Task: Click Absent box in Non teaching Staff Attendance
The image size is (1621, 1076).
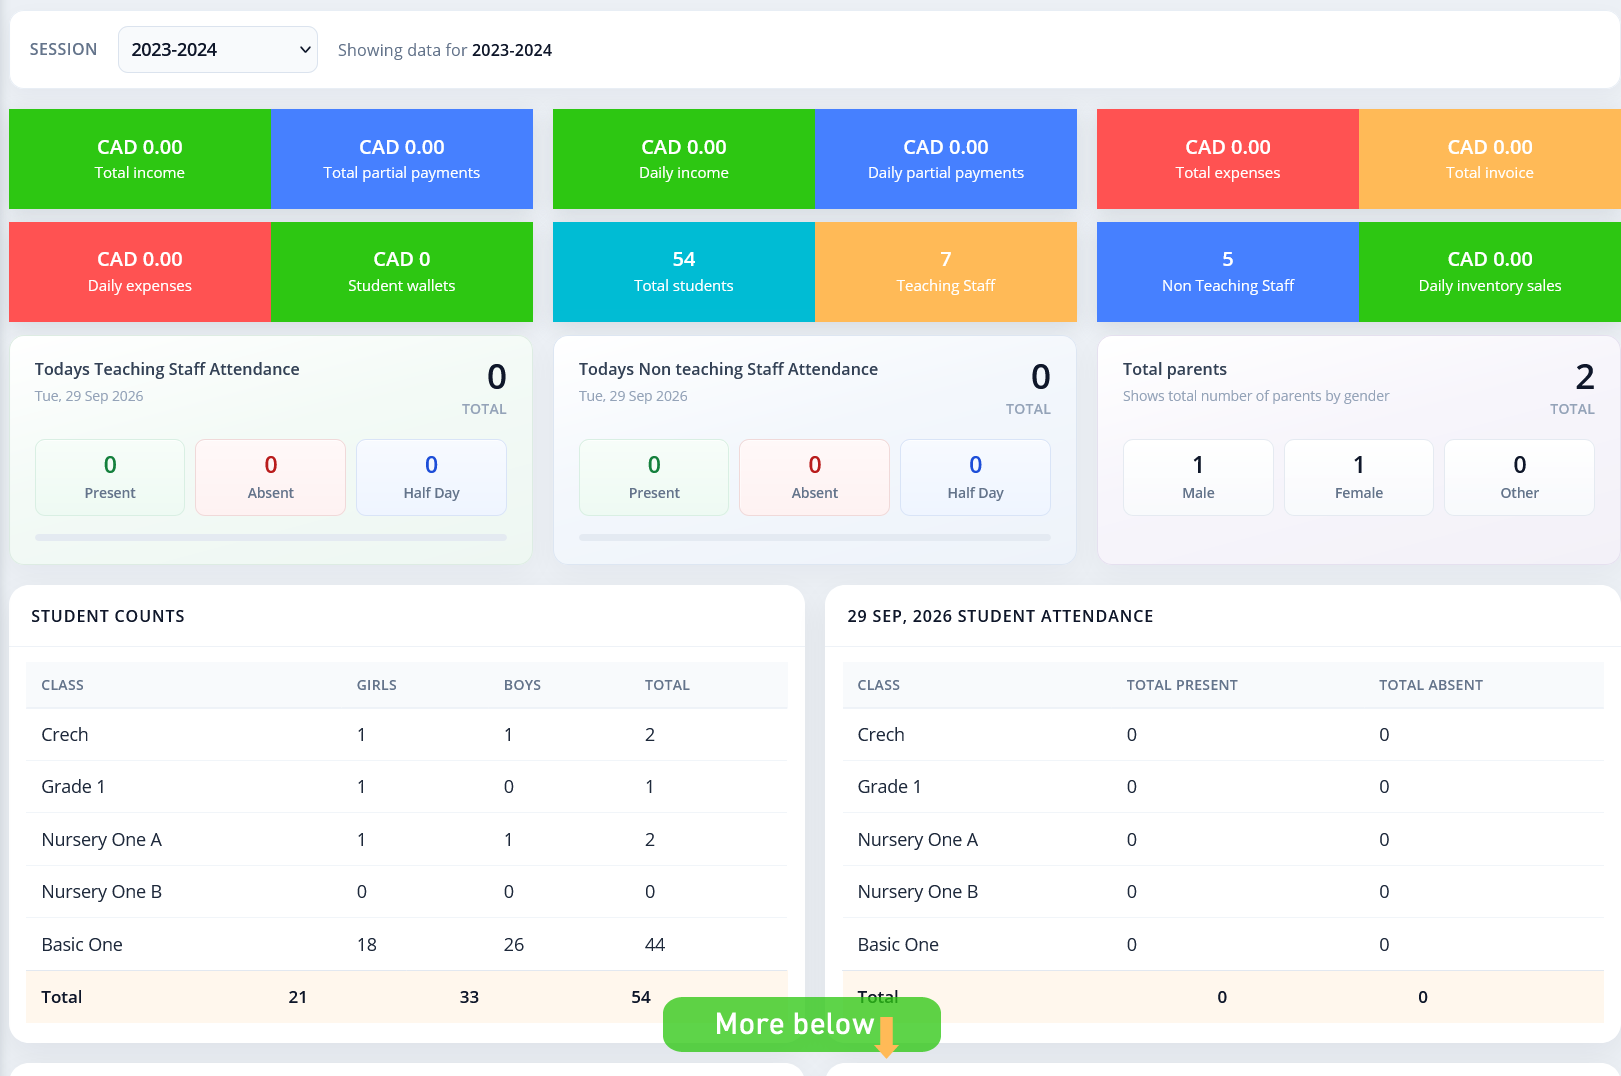Action: click(x=815, y=478)
